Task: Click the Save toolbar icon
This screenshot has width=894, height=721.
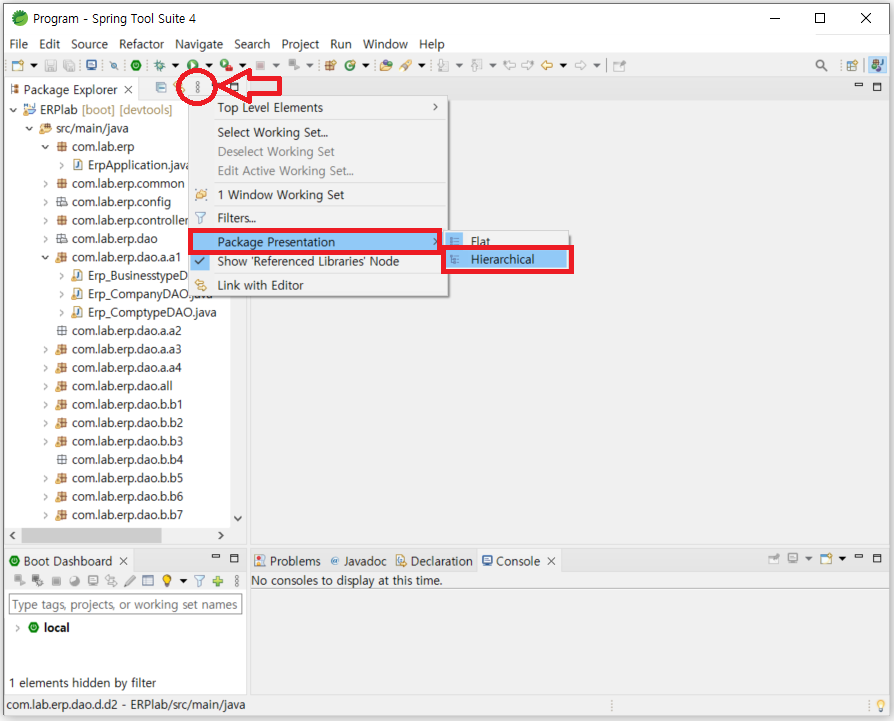Action: 51,66
